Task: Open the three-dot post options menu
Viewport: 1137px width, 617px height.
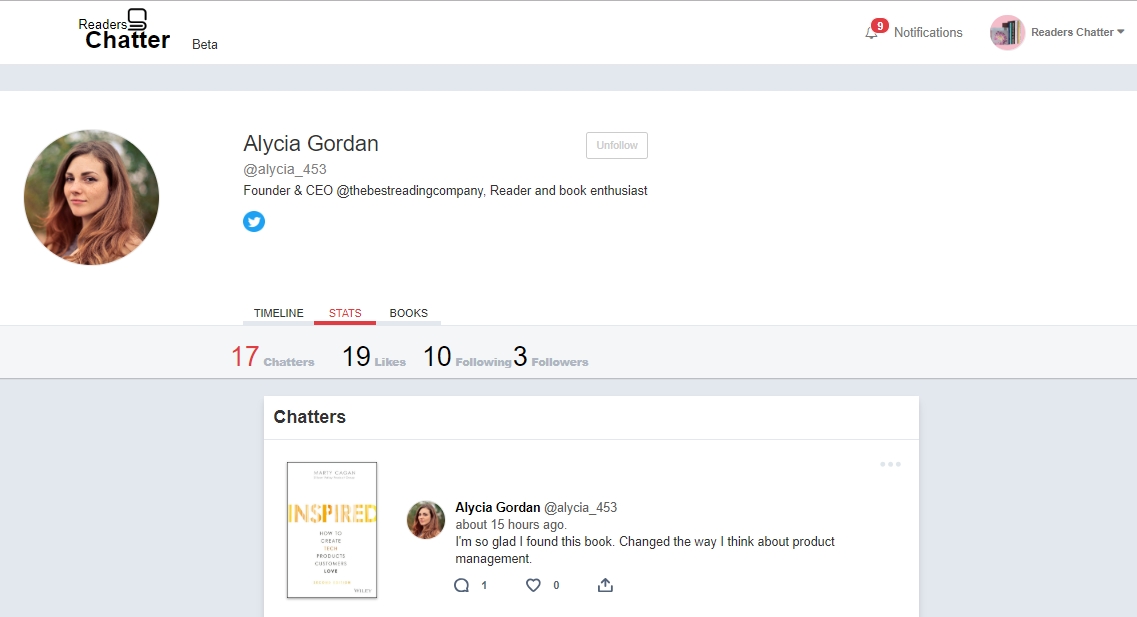Action: tap(890, 464)
